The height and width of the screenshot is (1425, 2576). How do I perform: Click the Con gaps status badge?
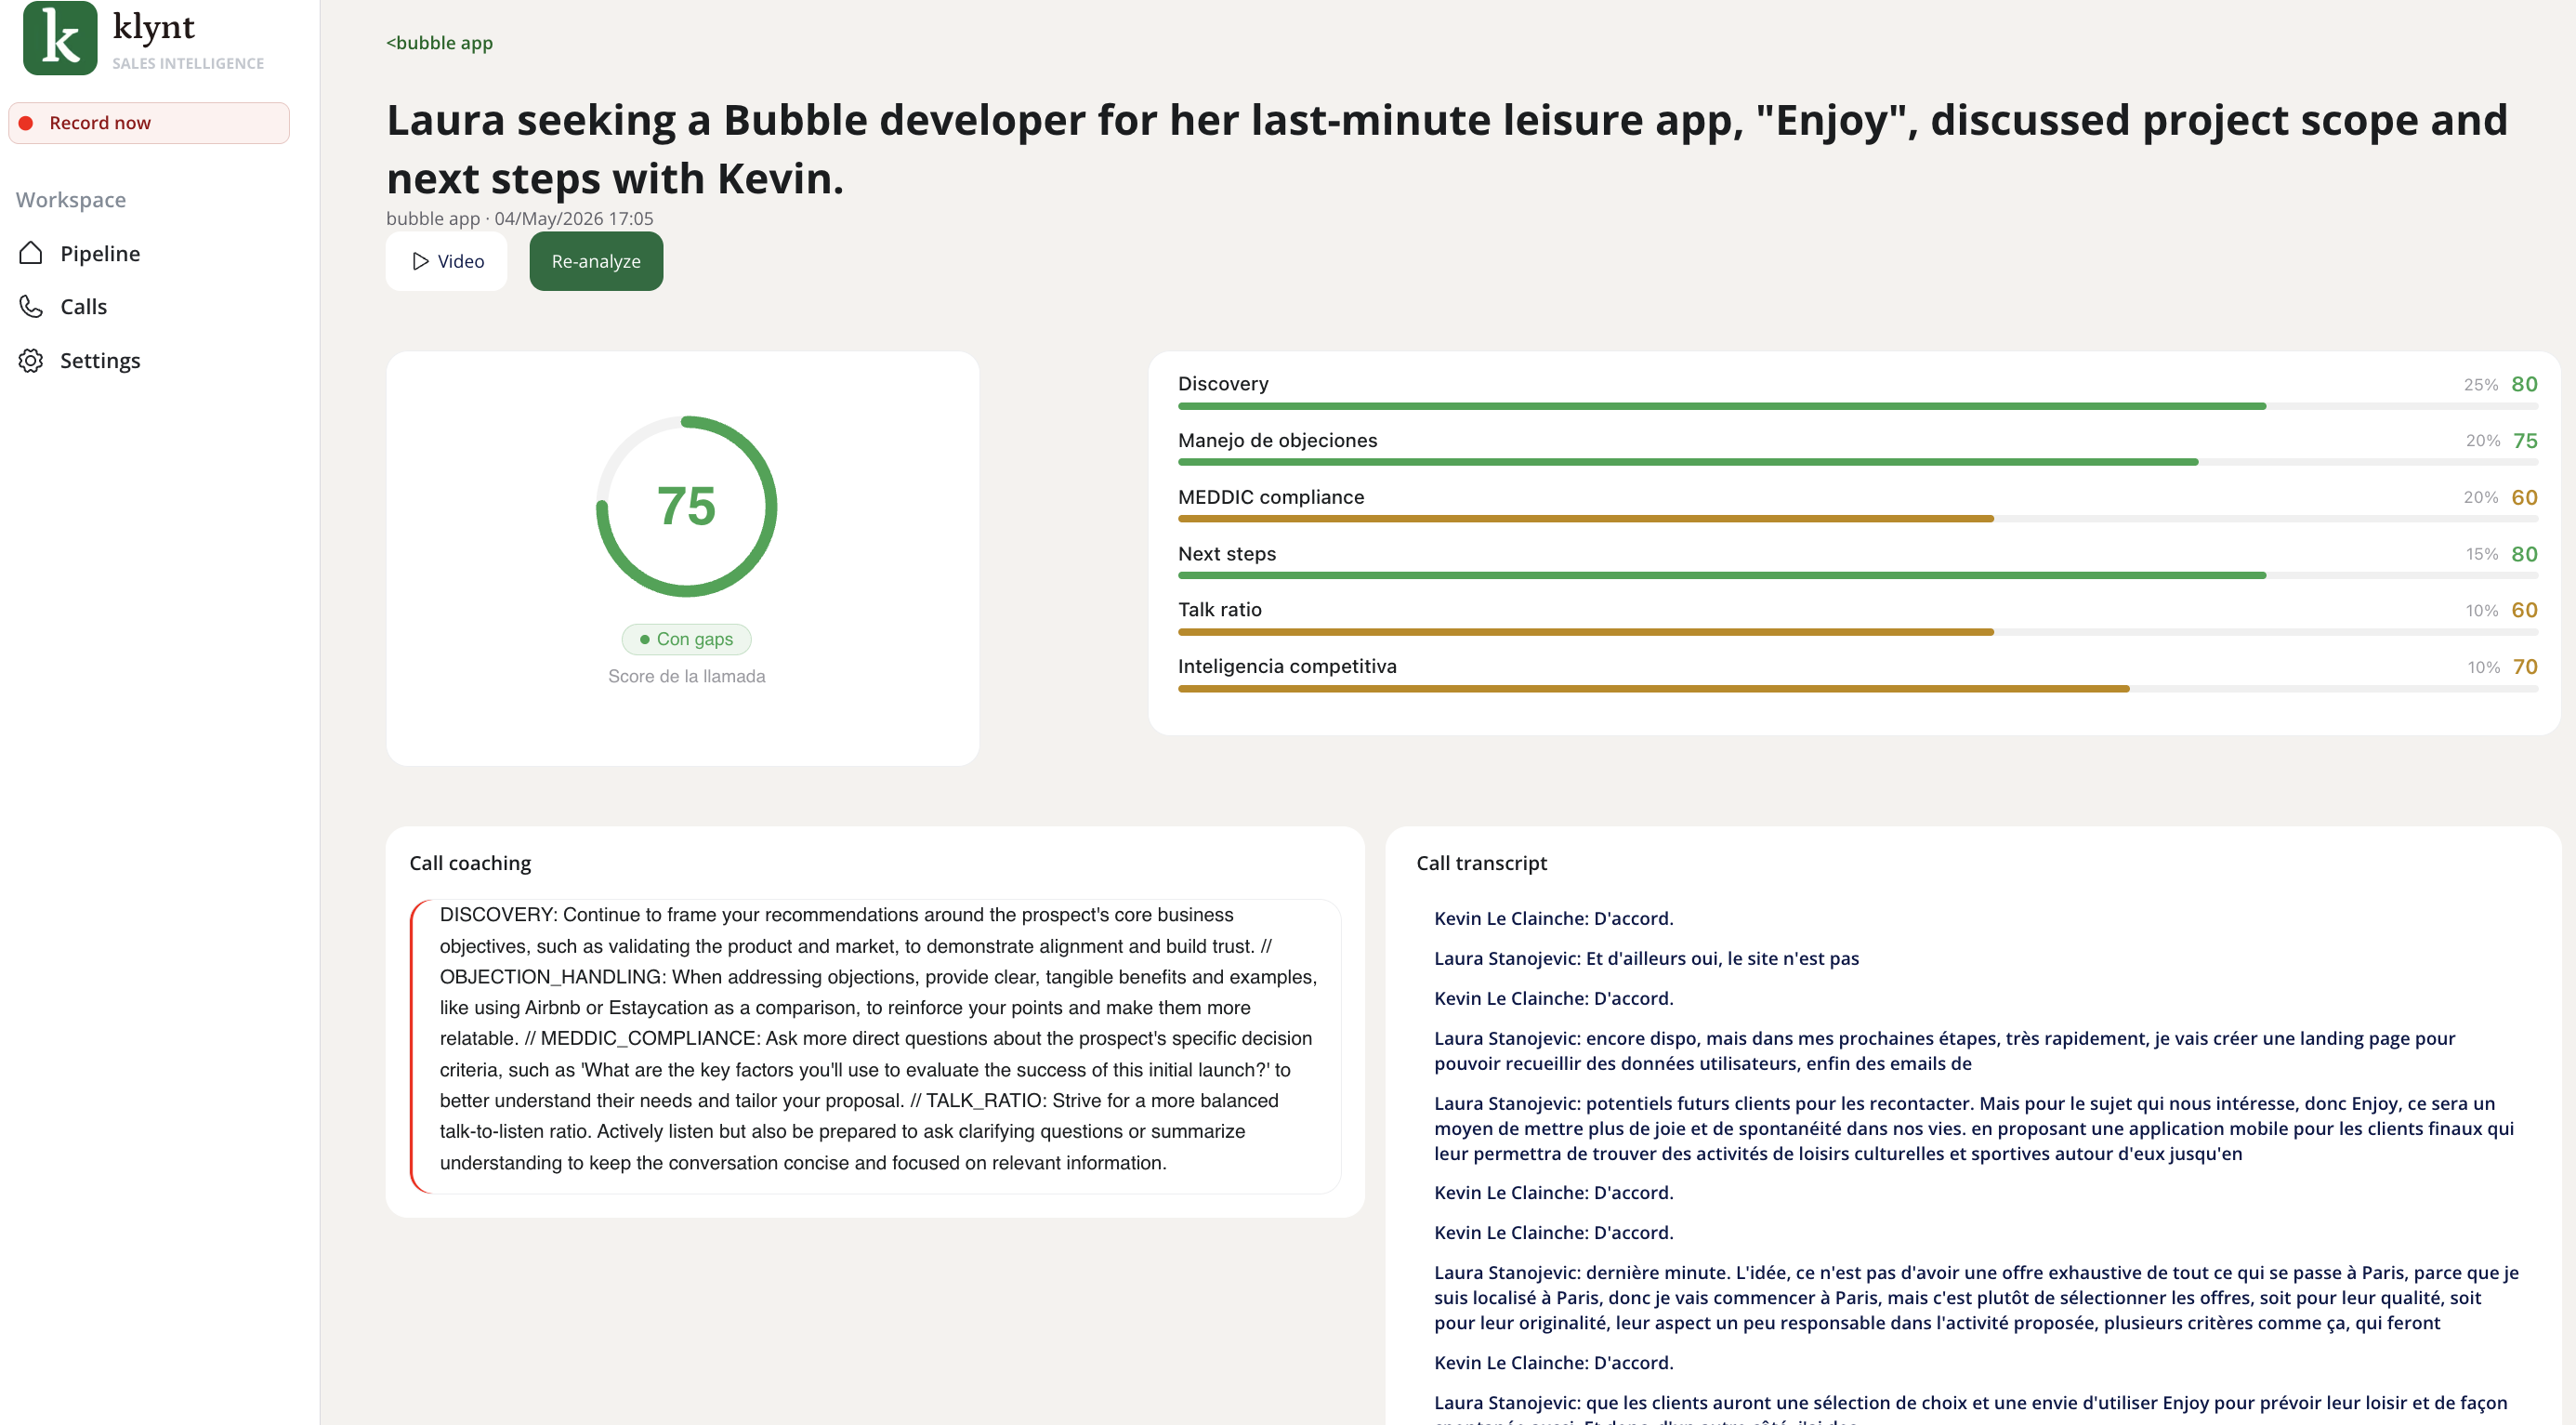coord(686,639)
